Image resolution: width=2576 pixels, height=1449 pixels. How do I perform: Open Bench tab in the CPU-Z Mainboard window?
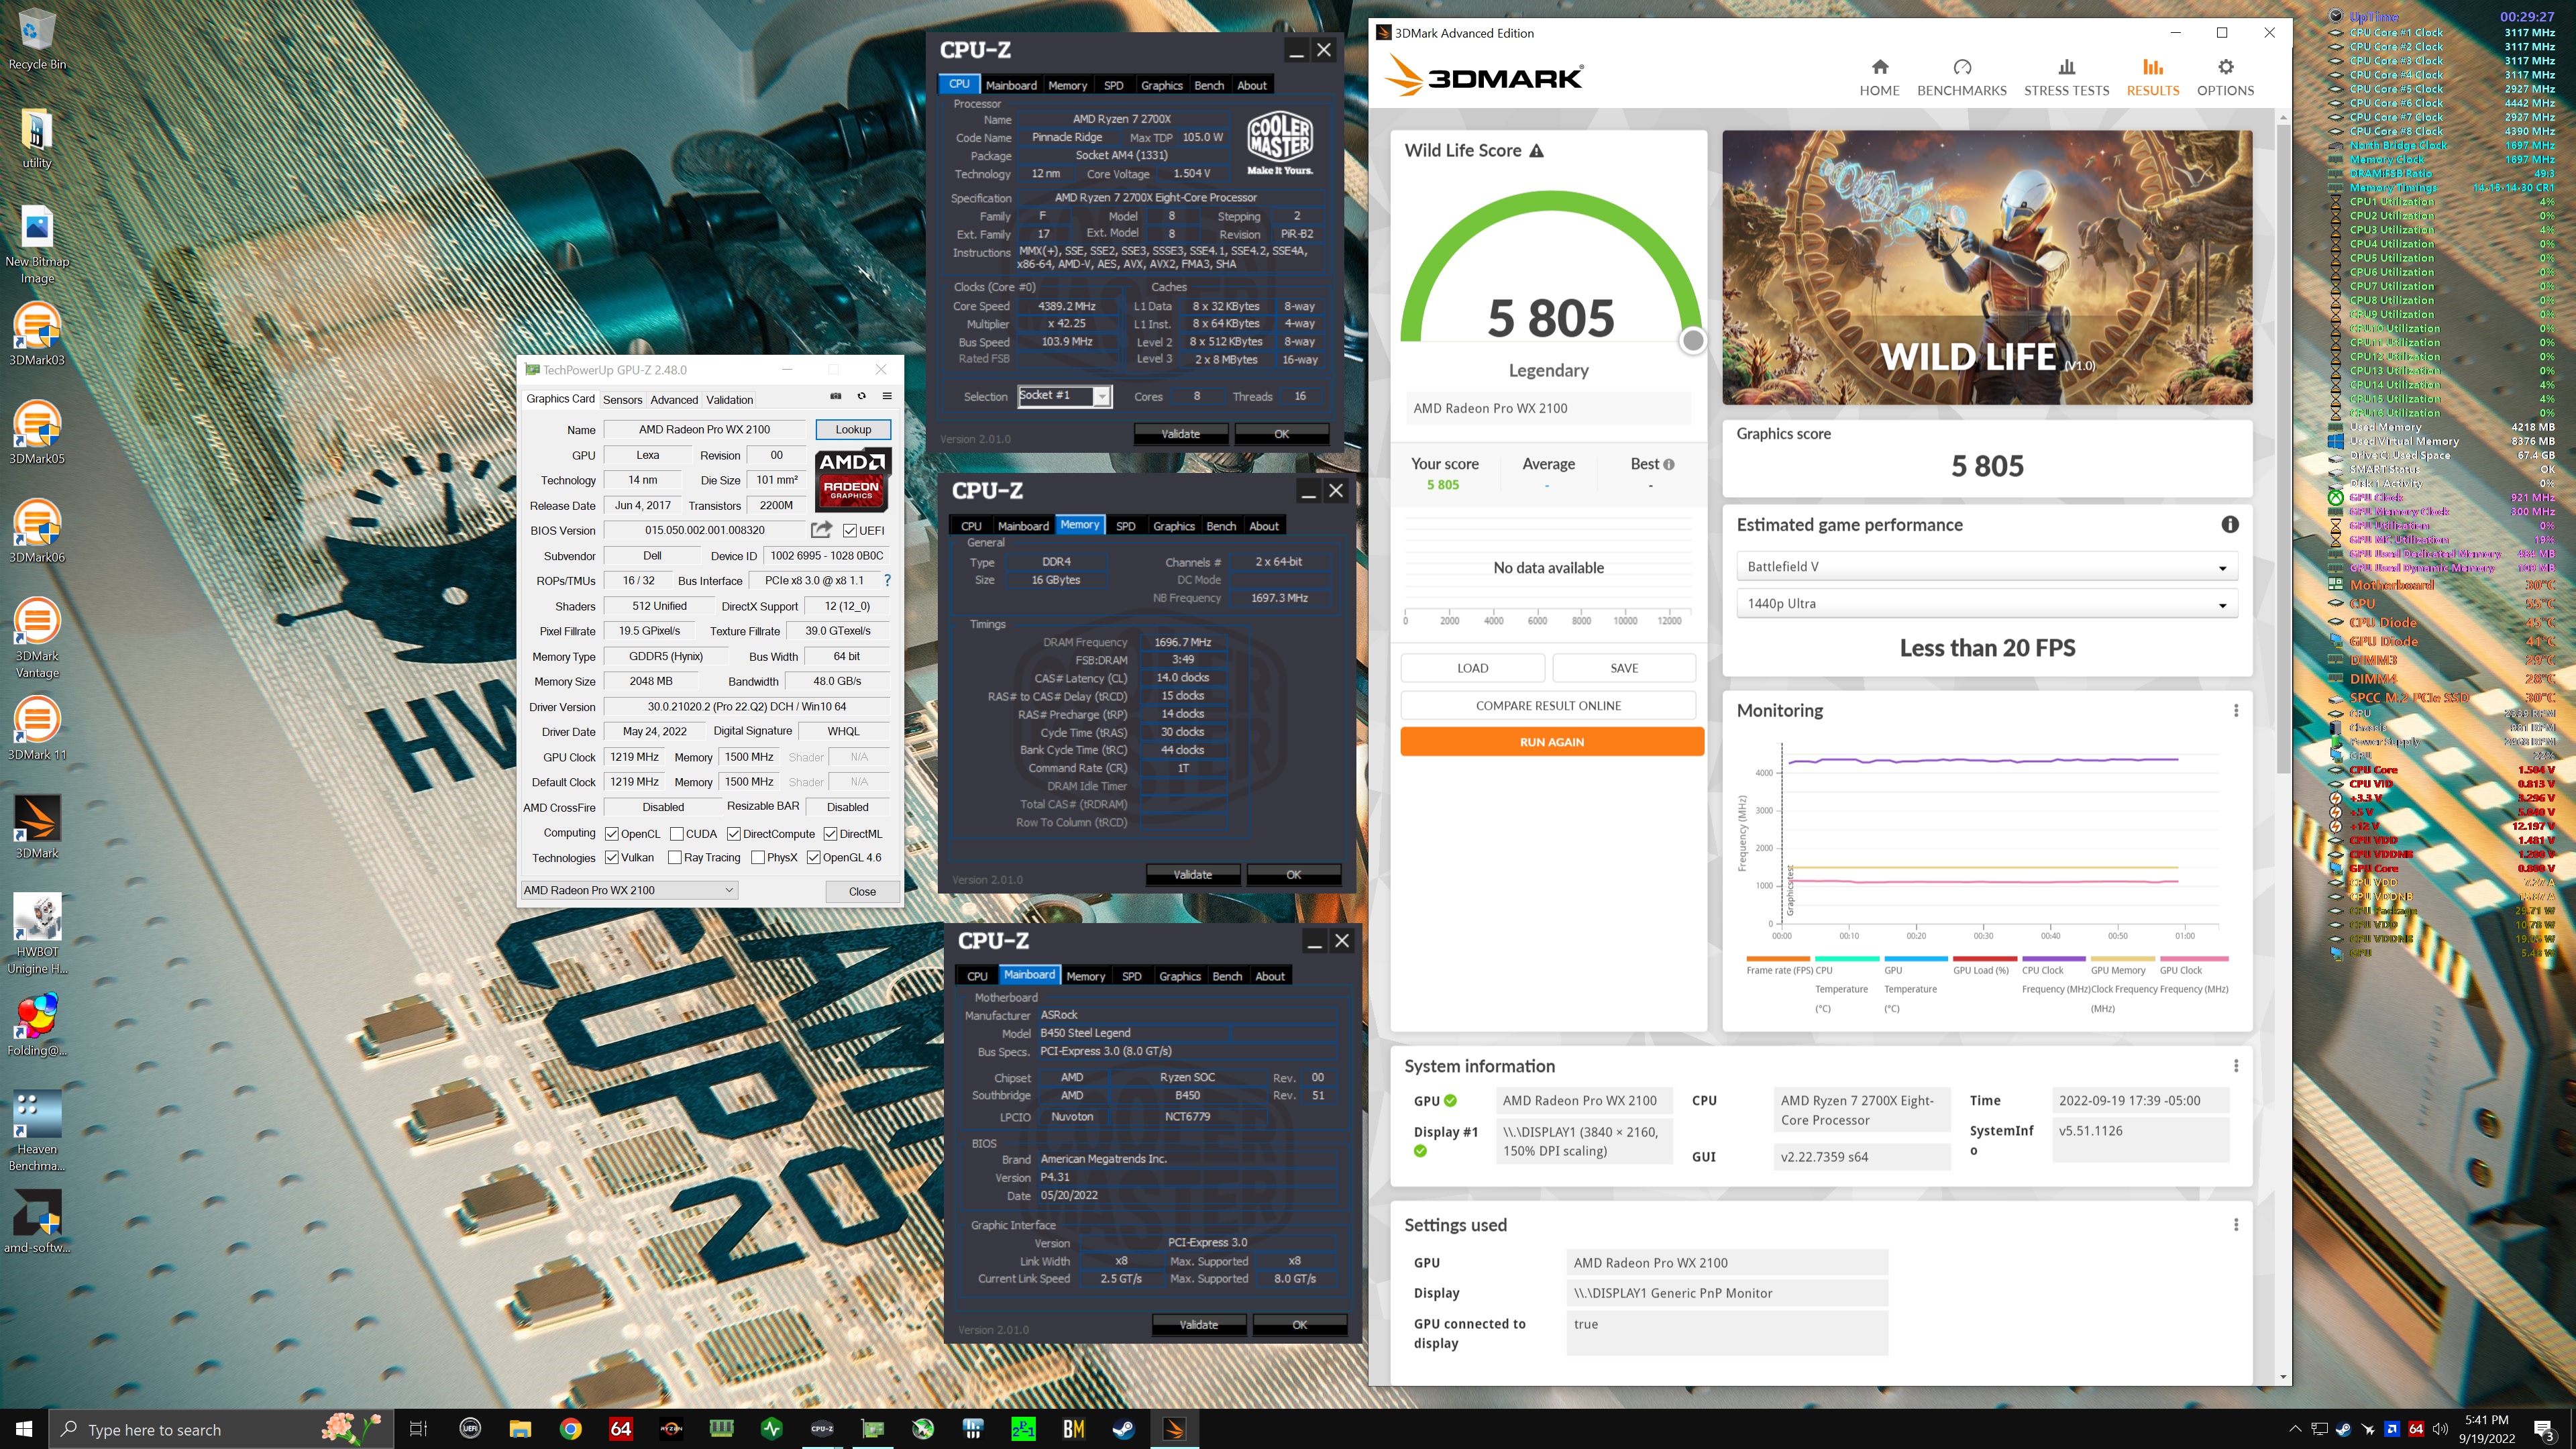(x=1227, y=976)
